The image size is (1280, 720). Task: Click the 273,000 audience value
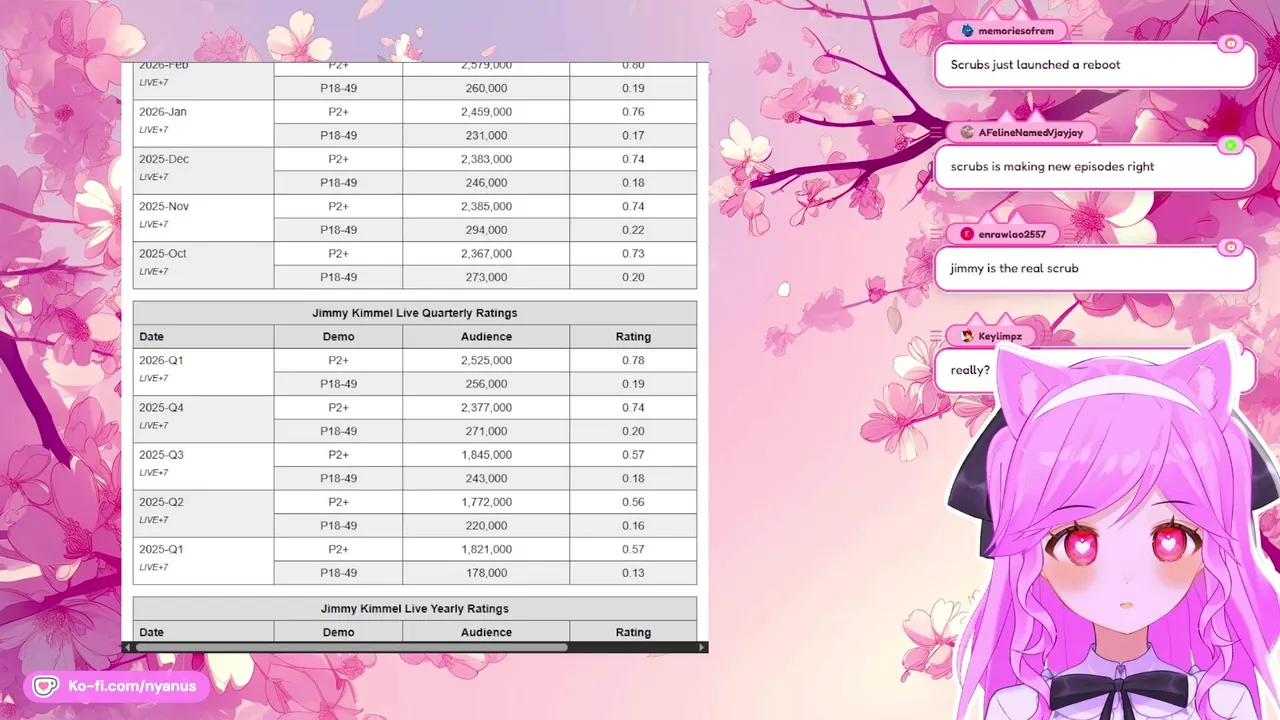click(486, 278)
